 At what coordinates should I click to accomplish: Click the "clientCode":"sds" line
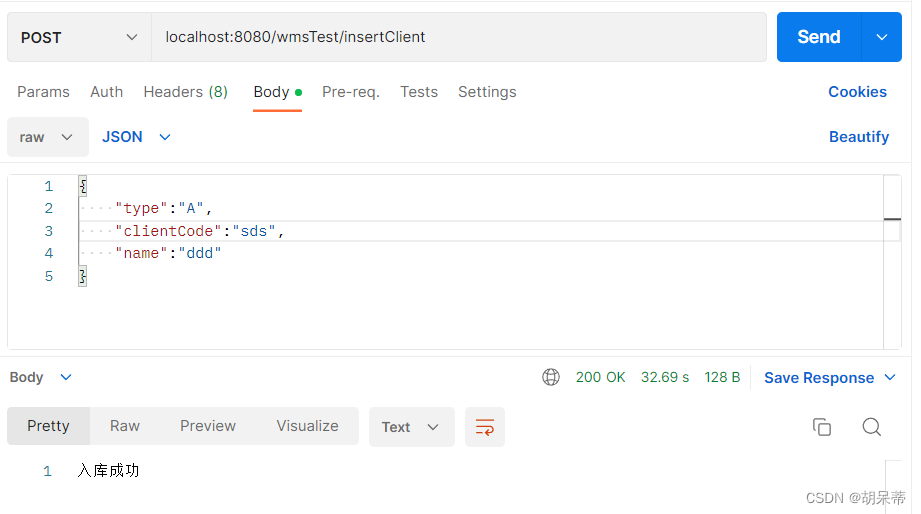pos(200,231)
